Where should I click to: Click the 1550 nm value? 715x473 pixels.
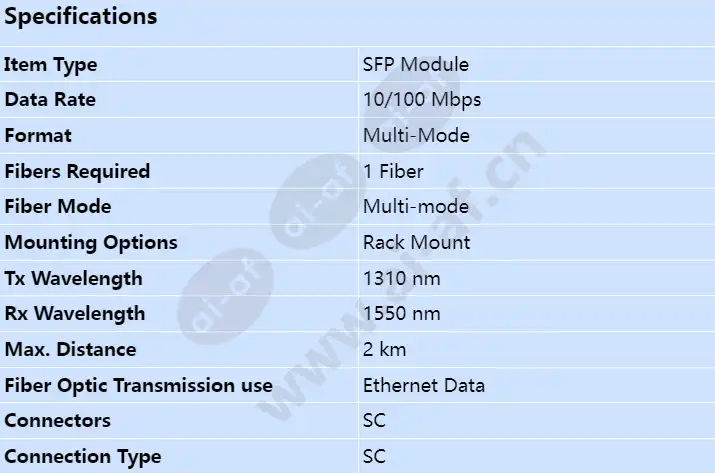(401, 314)
